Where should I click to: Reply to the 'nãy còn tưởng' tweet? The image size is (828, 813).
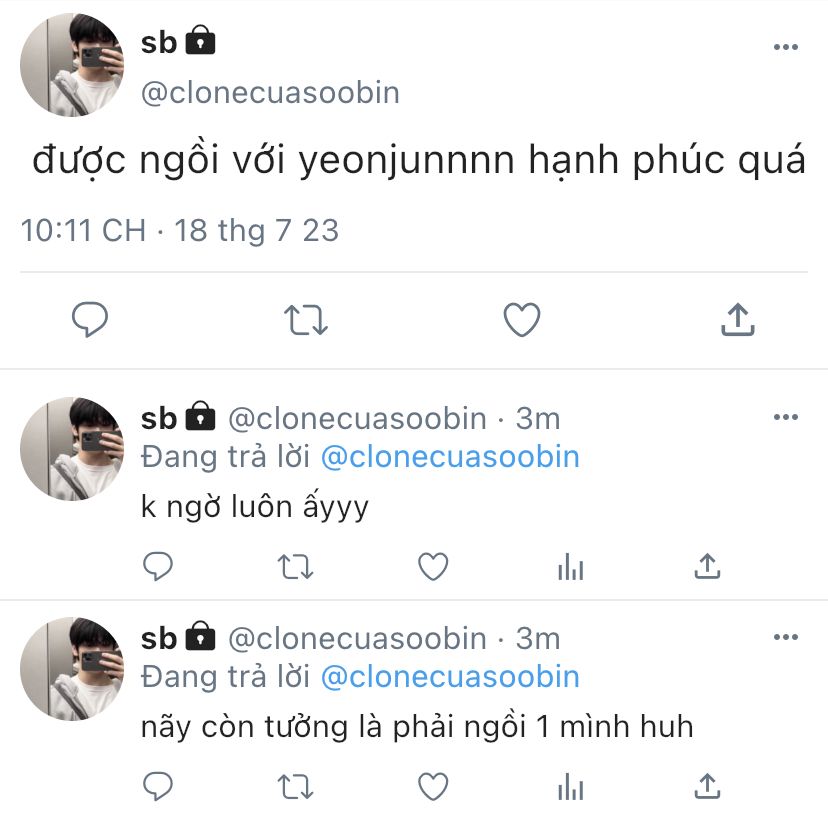158,787
